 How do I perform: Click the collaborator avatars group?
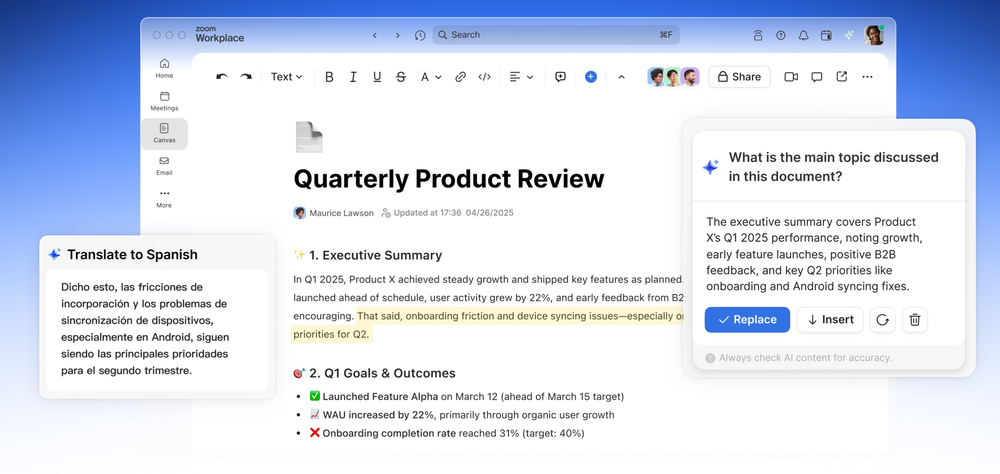coord(673,77)
